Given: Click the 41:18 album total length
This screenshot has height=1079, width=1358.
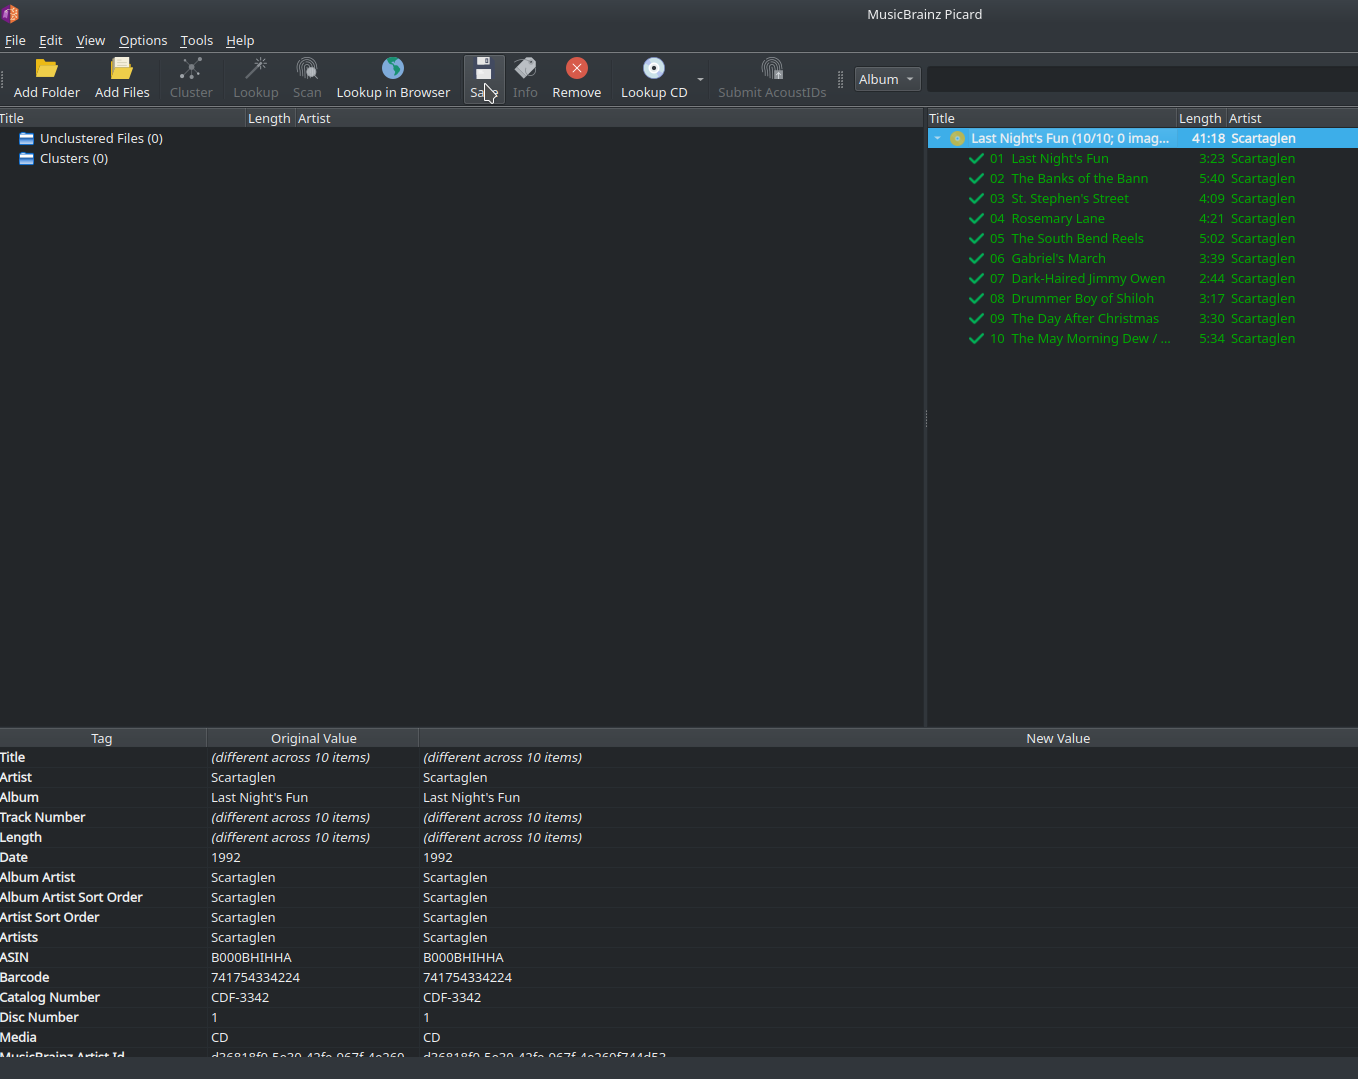Looking at the screenshot, I should (1208, 139).
